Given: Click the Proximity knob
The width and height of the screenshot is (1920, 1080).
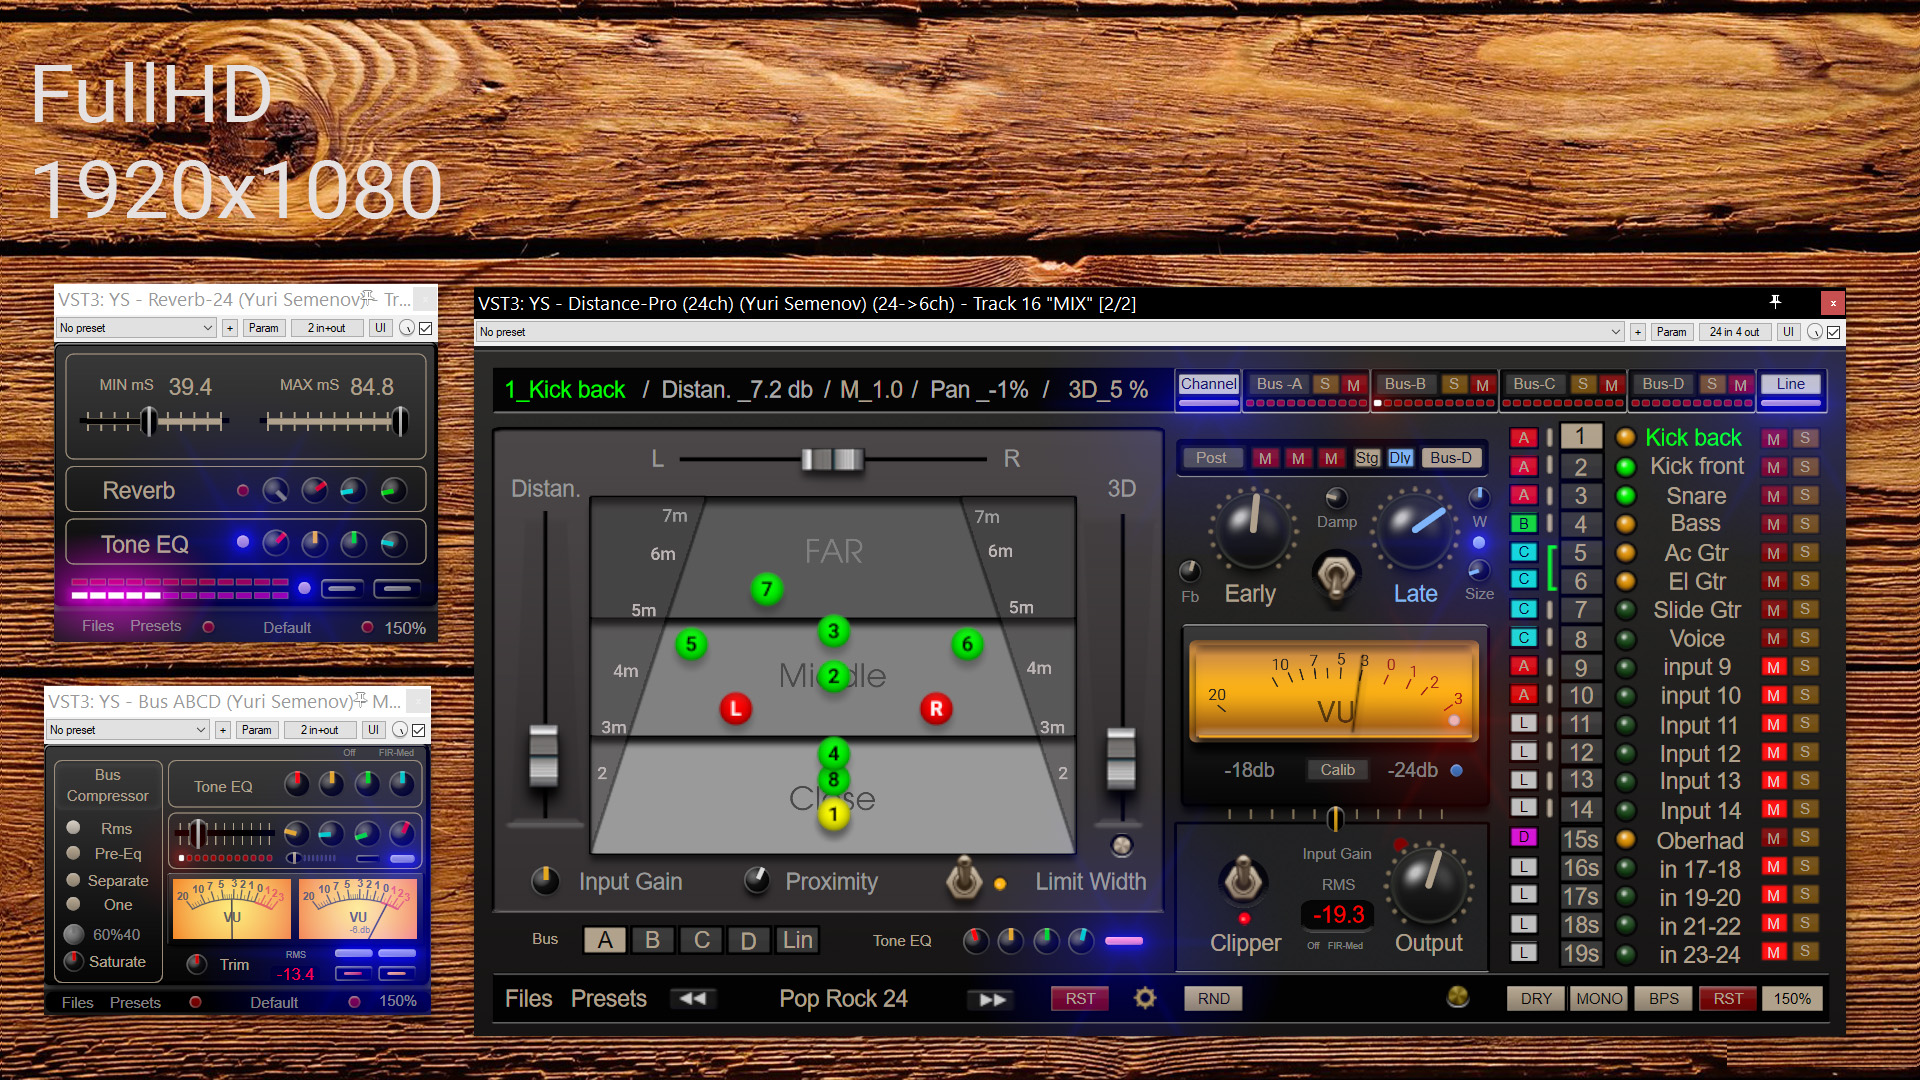Looking at the screenshot, I should point(757,880).
